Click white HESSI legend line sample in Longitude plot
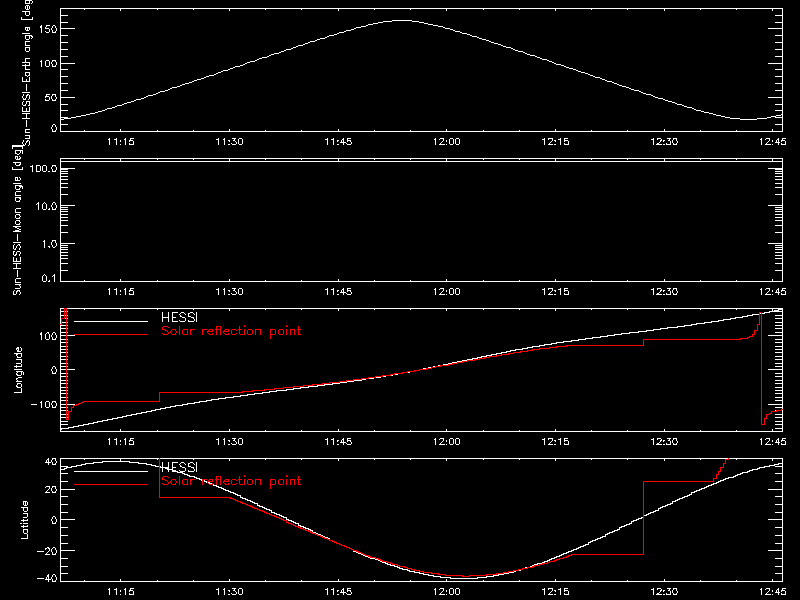This screenshot has height=600, width=800. coord(111,321)
